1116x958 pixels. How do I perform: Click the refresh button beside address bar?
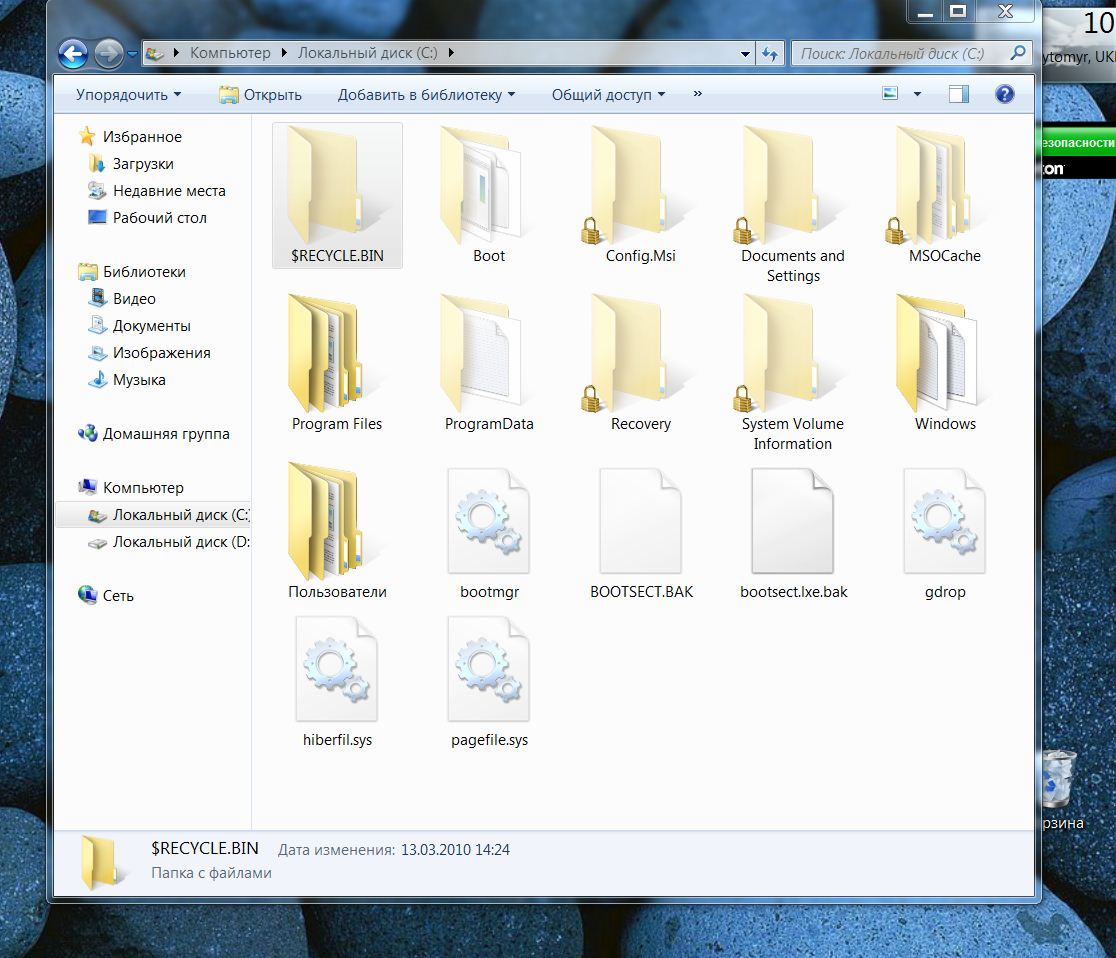(770, 54)
